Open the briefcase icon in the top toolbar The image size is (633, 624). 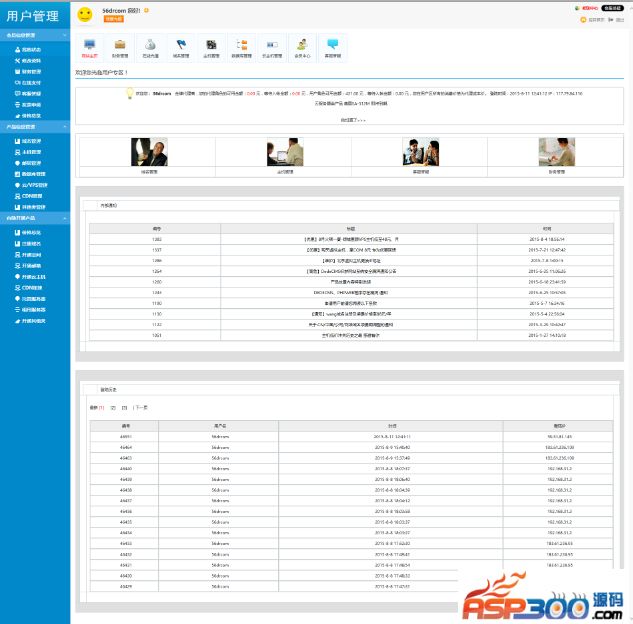tap(120, 44)
